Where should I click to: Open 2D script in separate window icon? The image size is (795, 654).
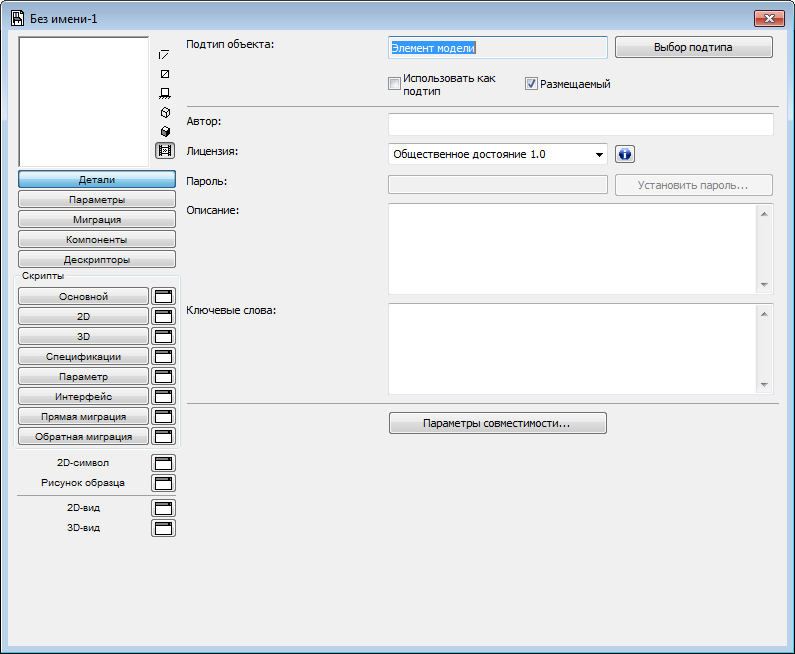(163, 316)
